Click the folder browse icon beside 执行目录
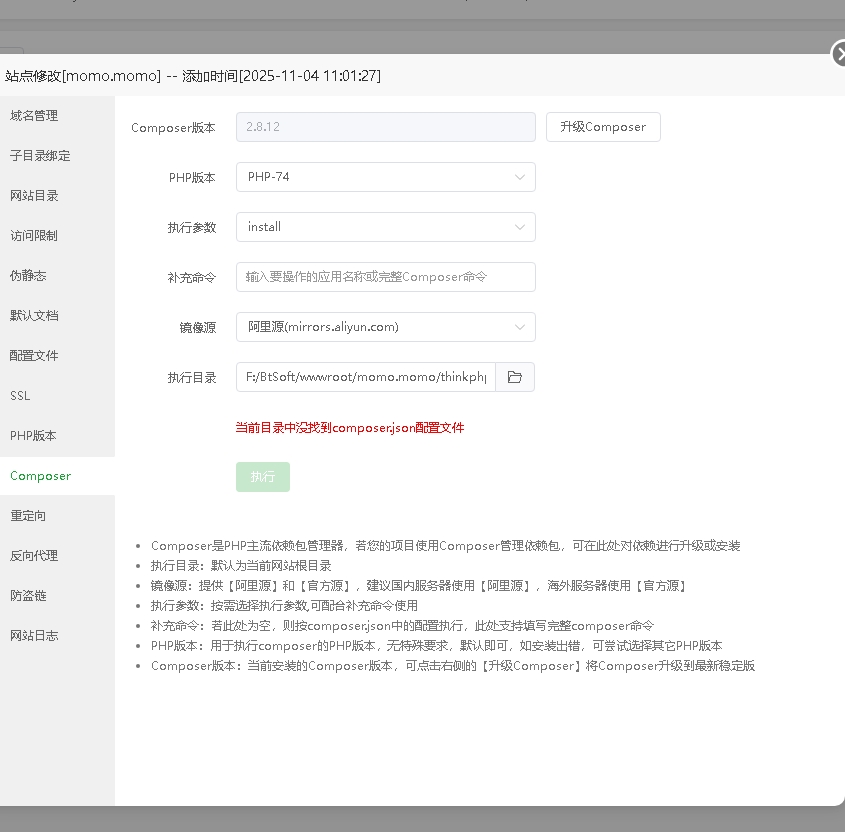Screen dimensions: 845x832 point(515,377)
